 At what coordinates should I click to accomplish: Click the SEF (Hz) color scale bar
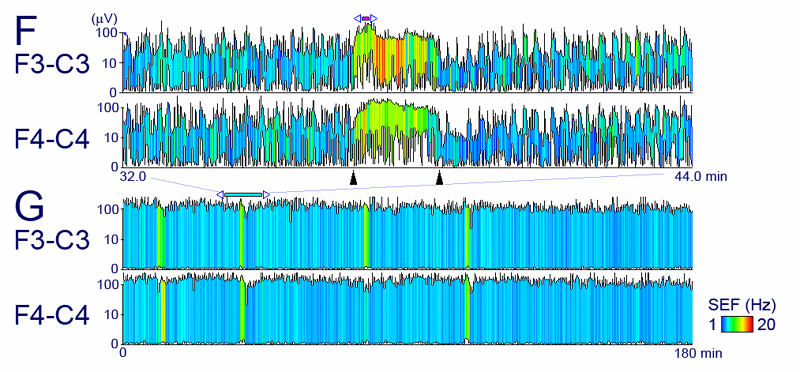pos(737,325)
